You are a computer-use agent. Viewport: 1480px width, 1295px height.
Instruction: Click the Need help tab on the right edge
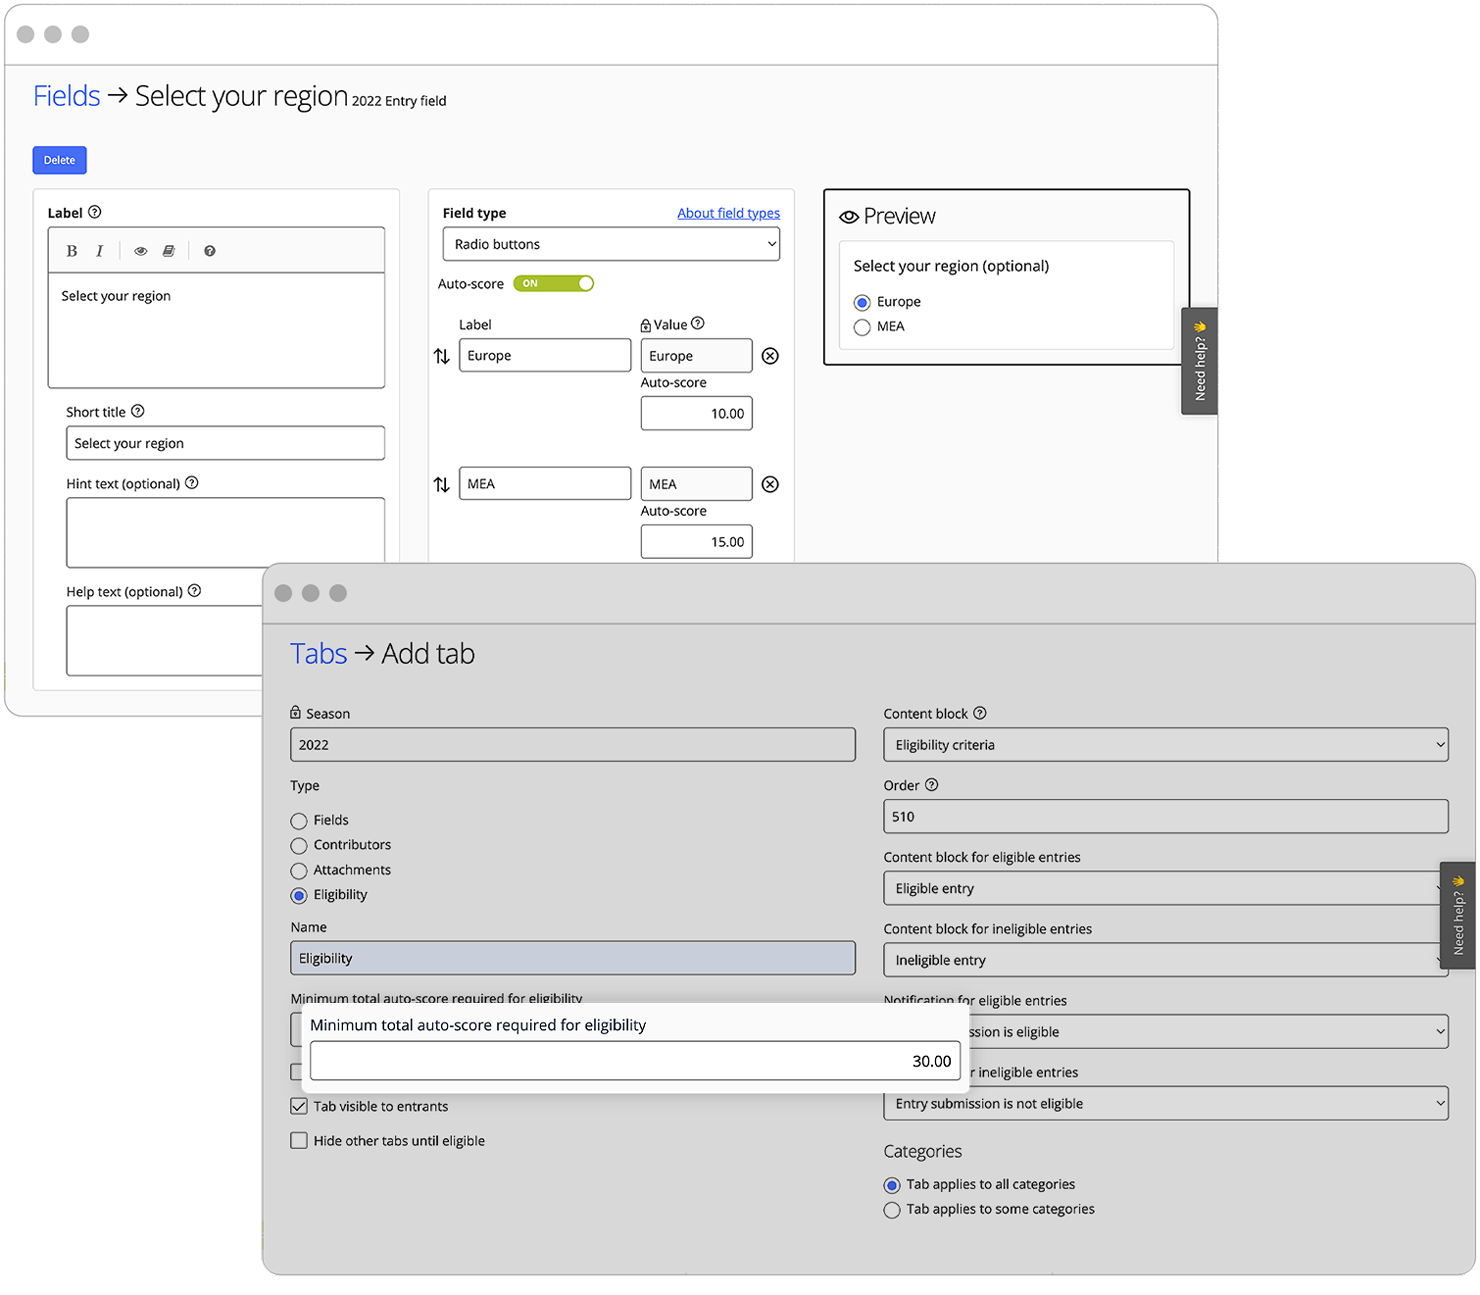[x=1457, y=915]
